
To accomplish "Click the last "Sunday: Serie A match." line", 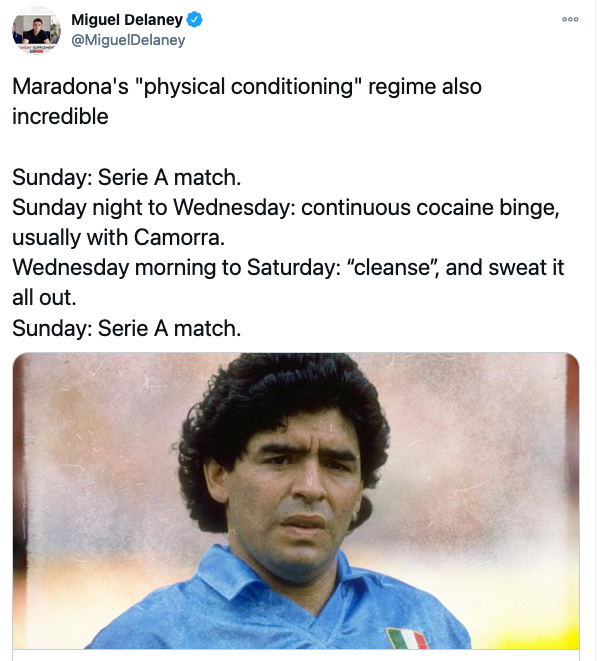I will (126, 328).
